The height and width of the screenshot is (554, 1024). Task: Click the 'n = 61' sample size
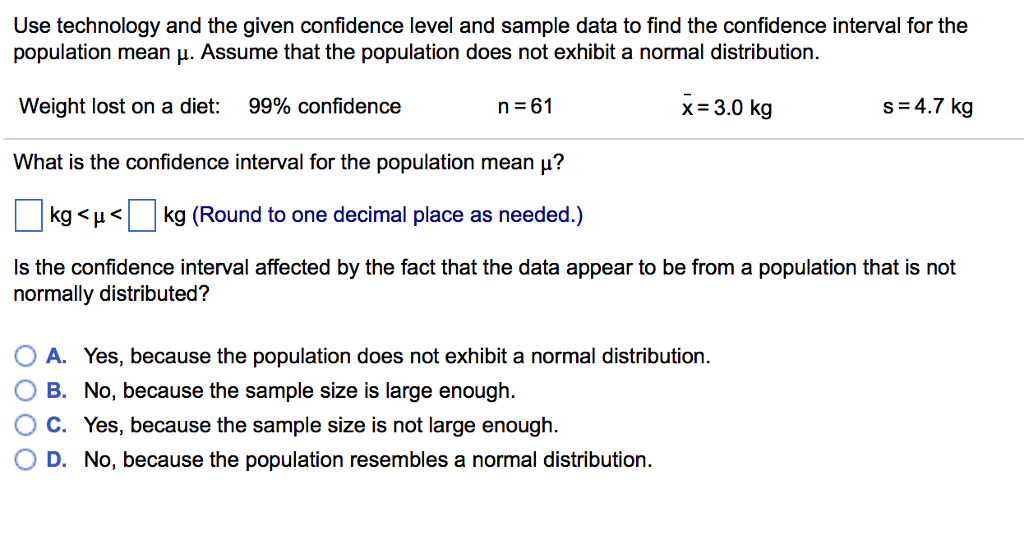[x=525, y=107]
